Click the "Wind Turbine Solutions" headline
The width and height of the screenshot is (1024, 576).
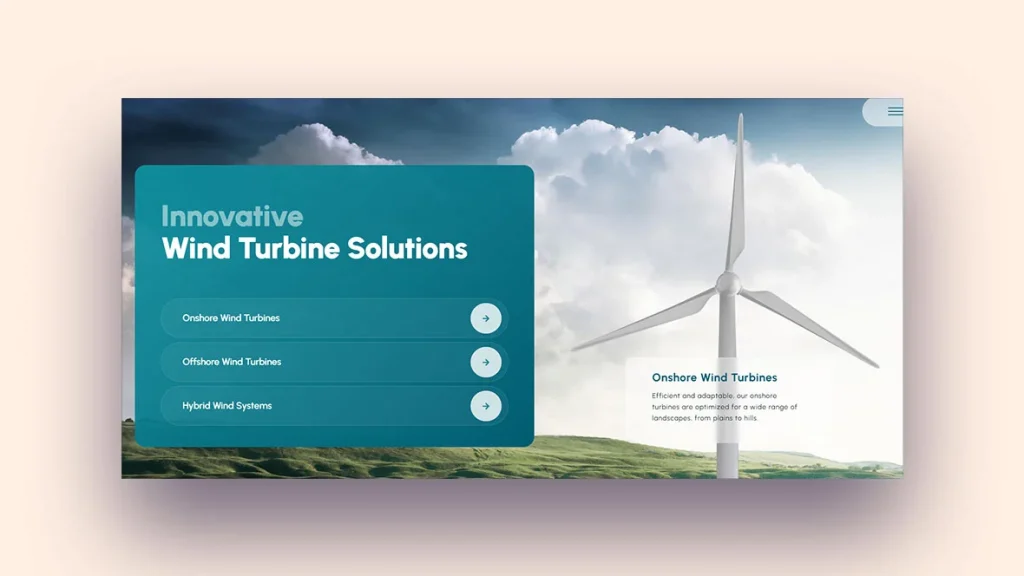pyautogui.click(x=314, y=248)
